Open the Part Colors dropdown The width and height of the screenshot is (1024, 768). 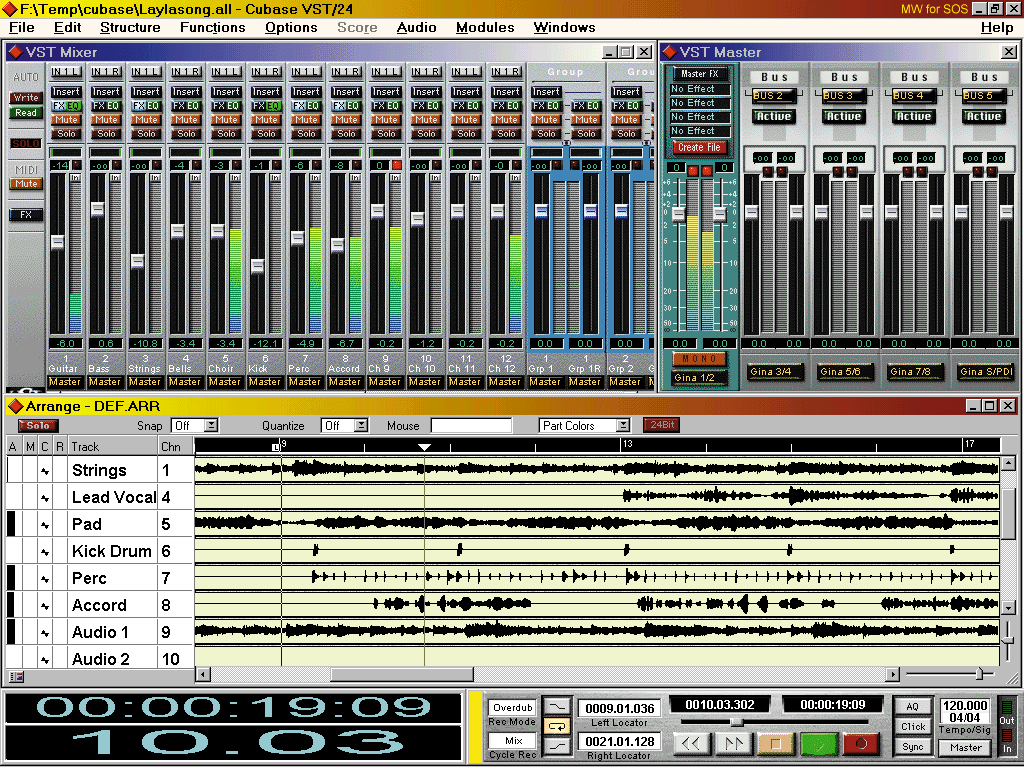[x=584, y=424]
